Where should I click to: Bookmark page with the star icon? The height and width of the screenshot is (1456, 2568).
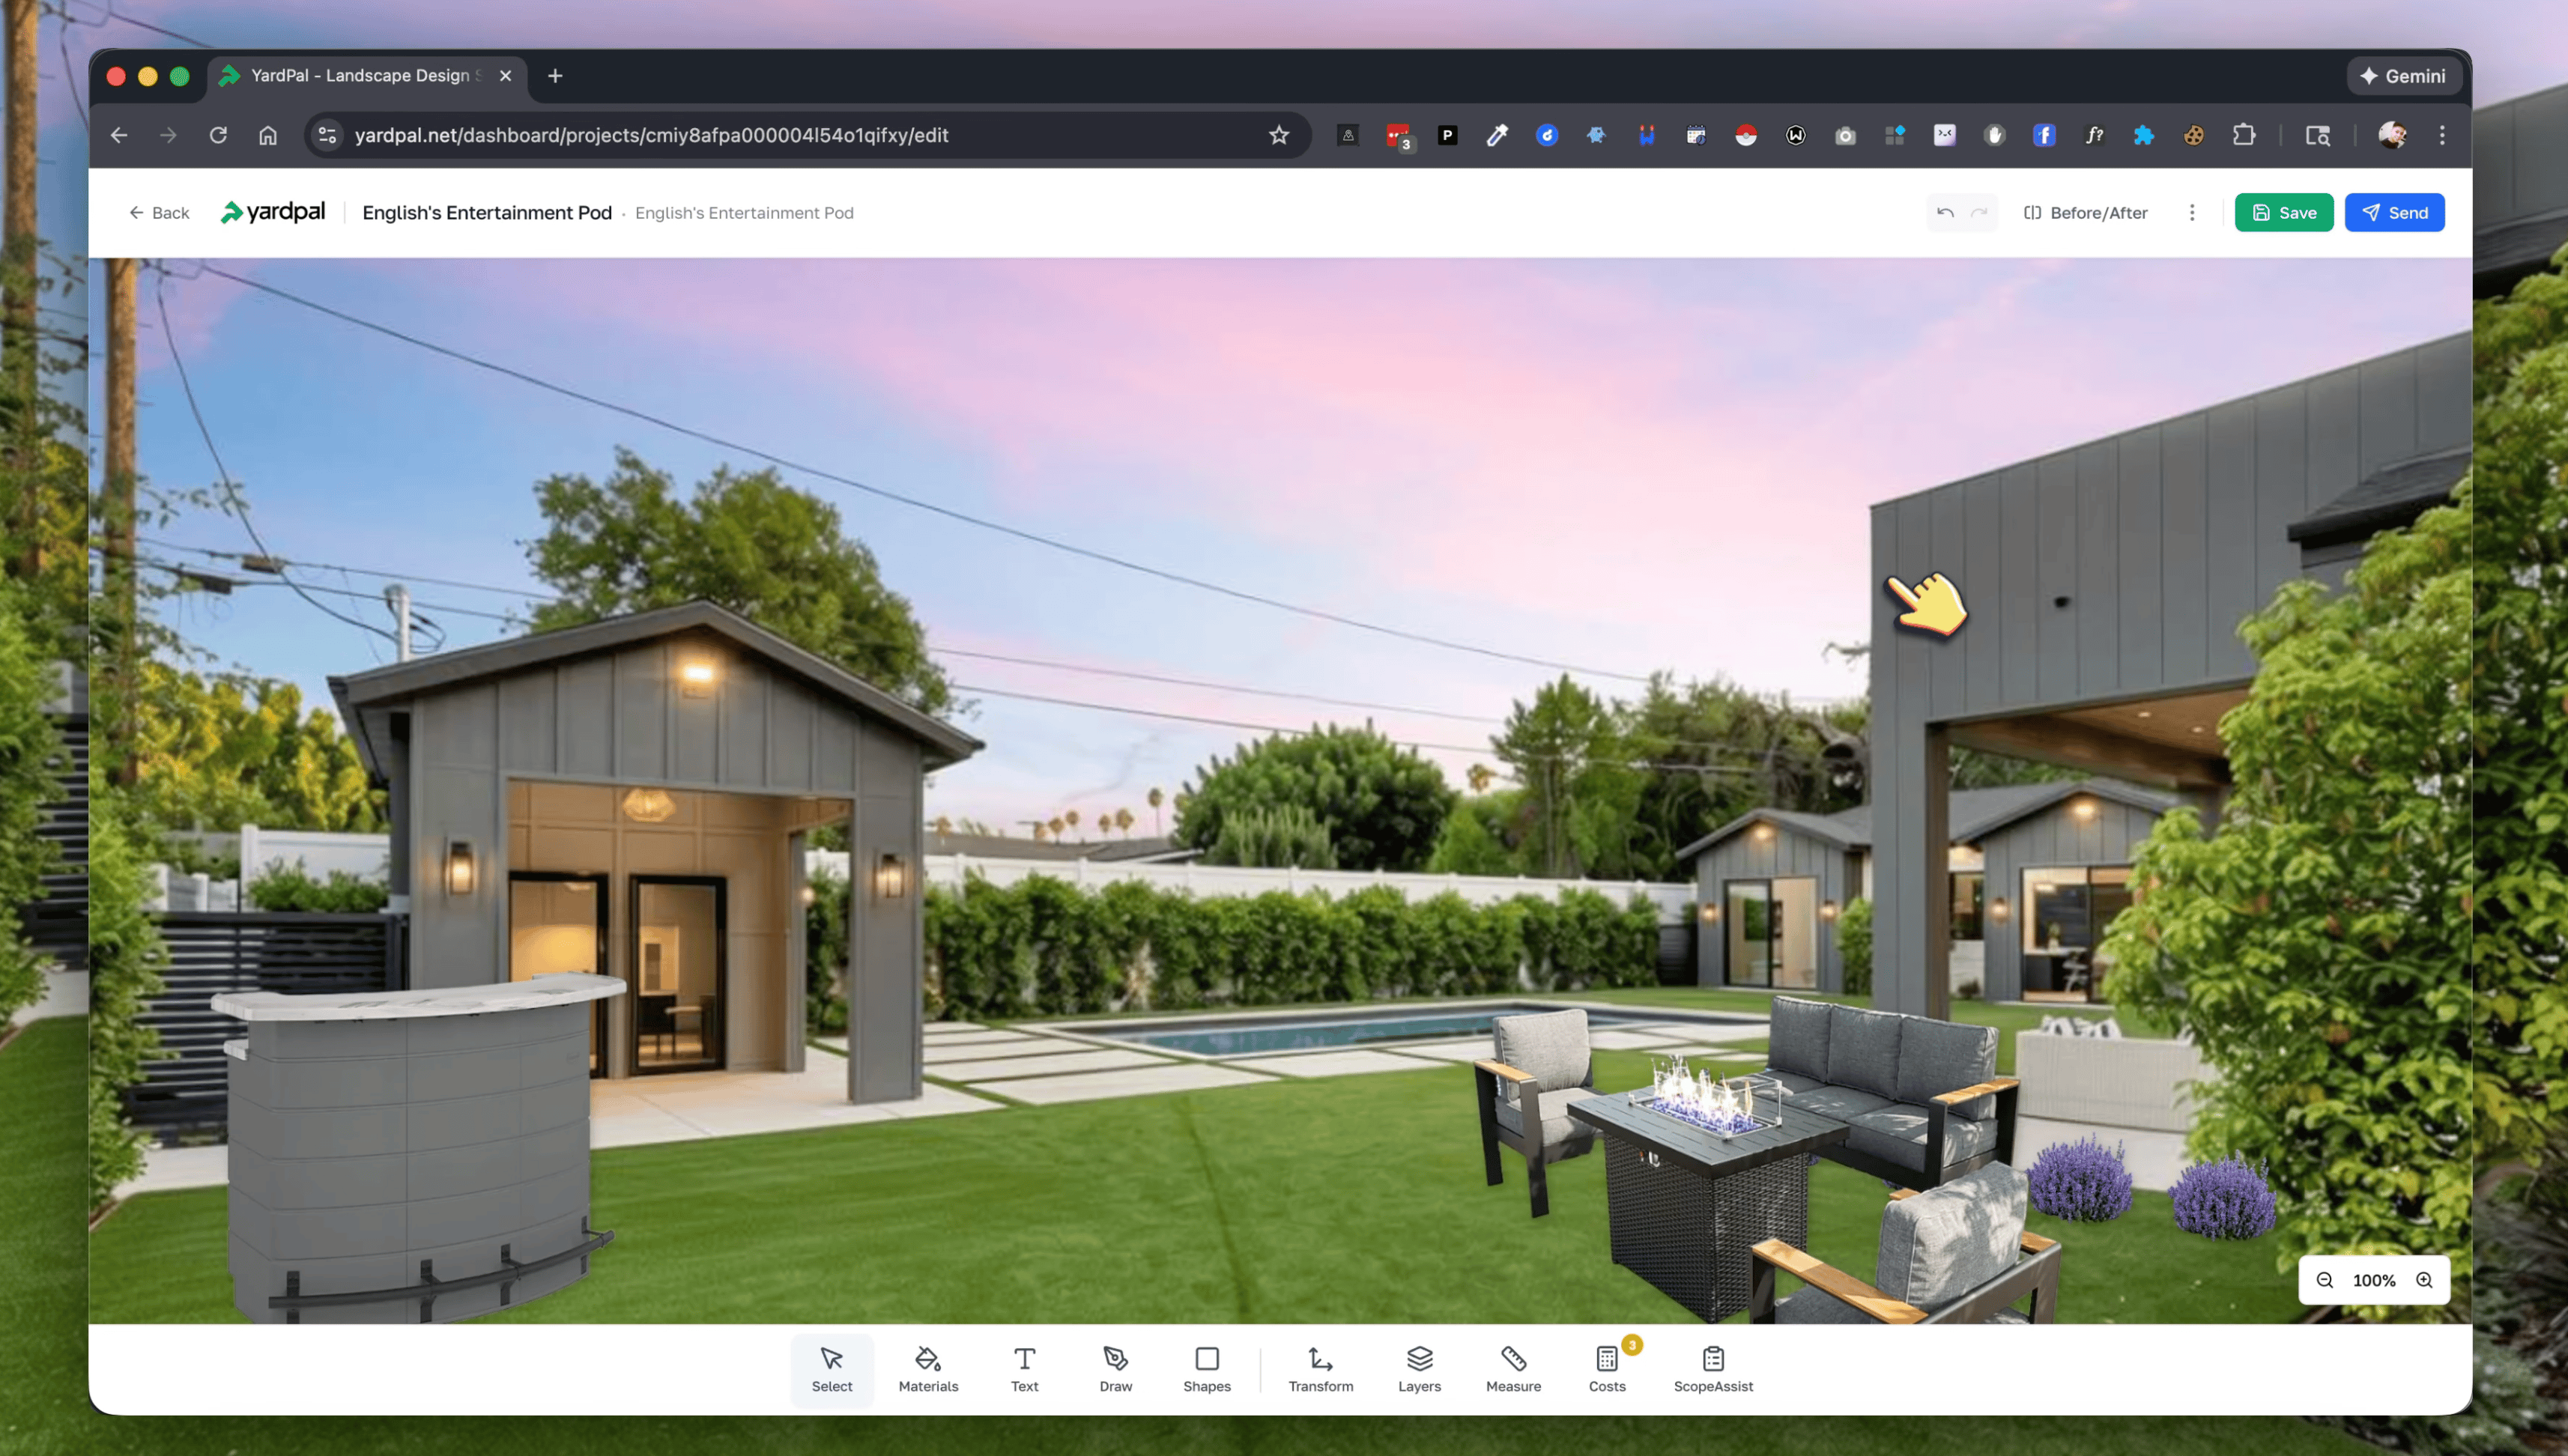[x=1278, y=135]
